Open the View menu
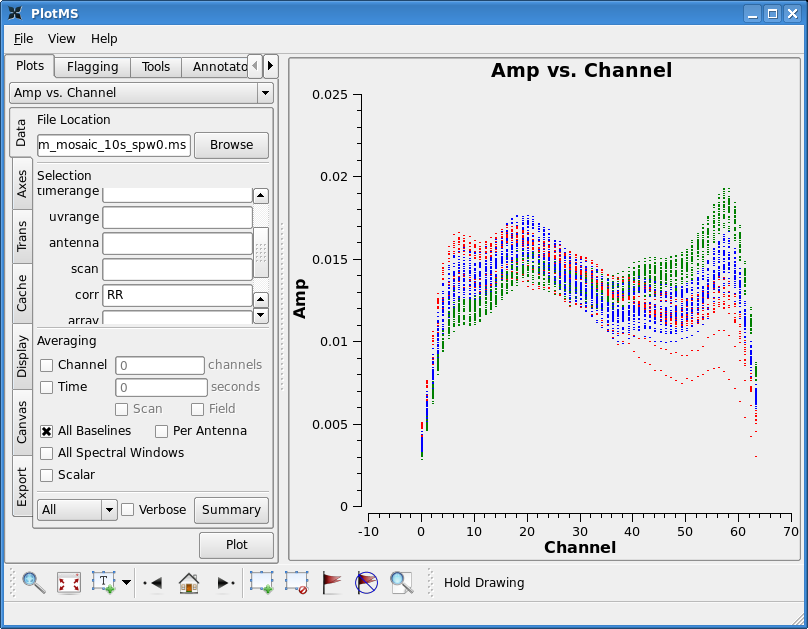Image resolution: width=808 pixels, height=629 pixels. pos(61,38)
